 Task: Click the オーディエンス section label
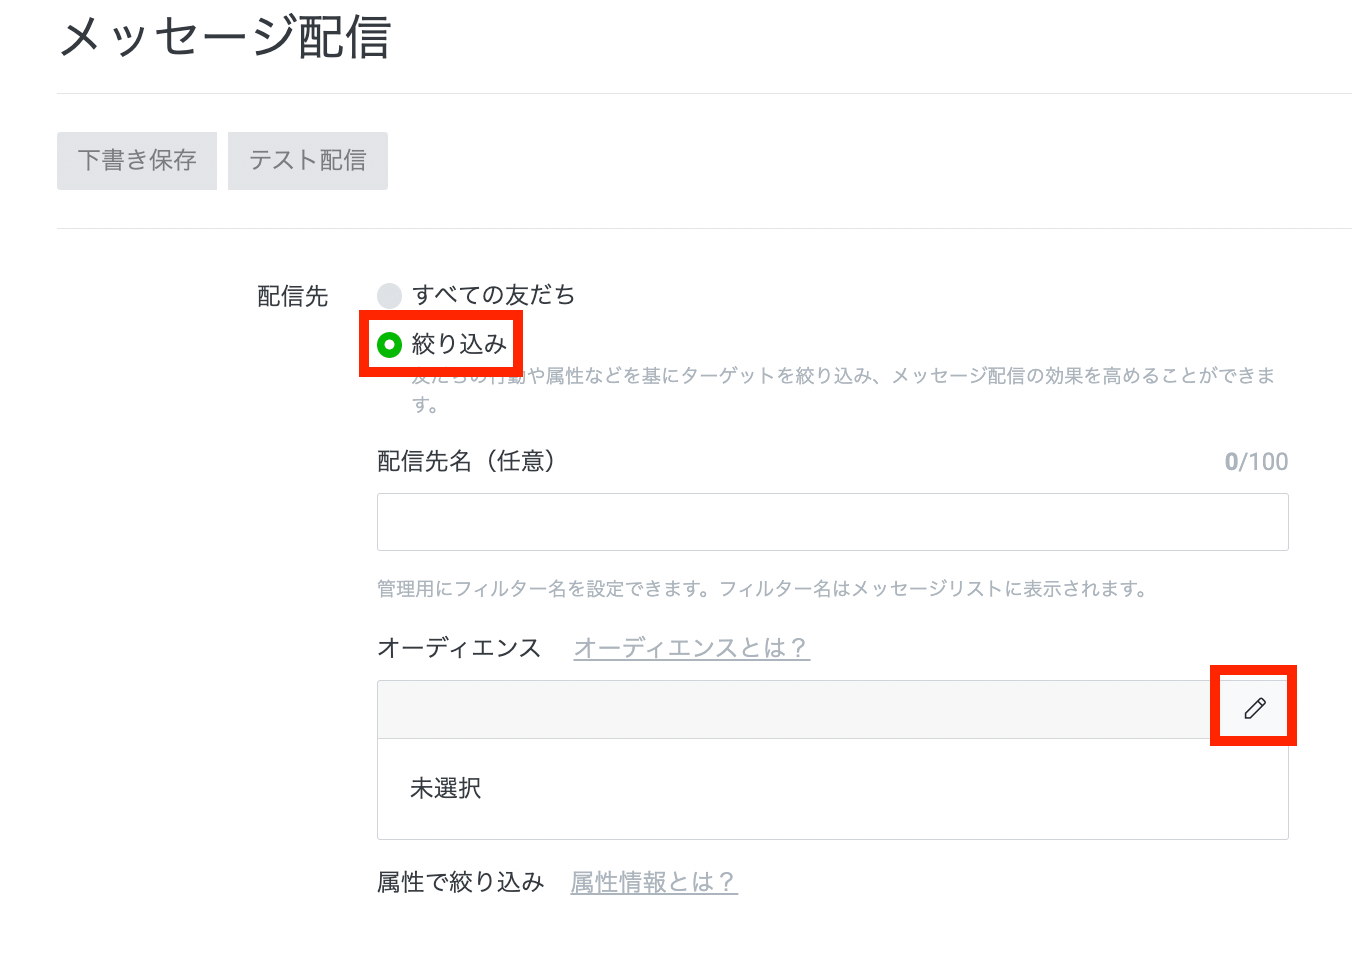click(459, 648)
